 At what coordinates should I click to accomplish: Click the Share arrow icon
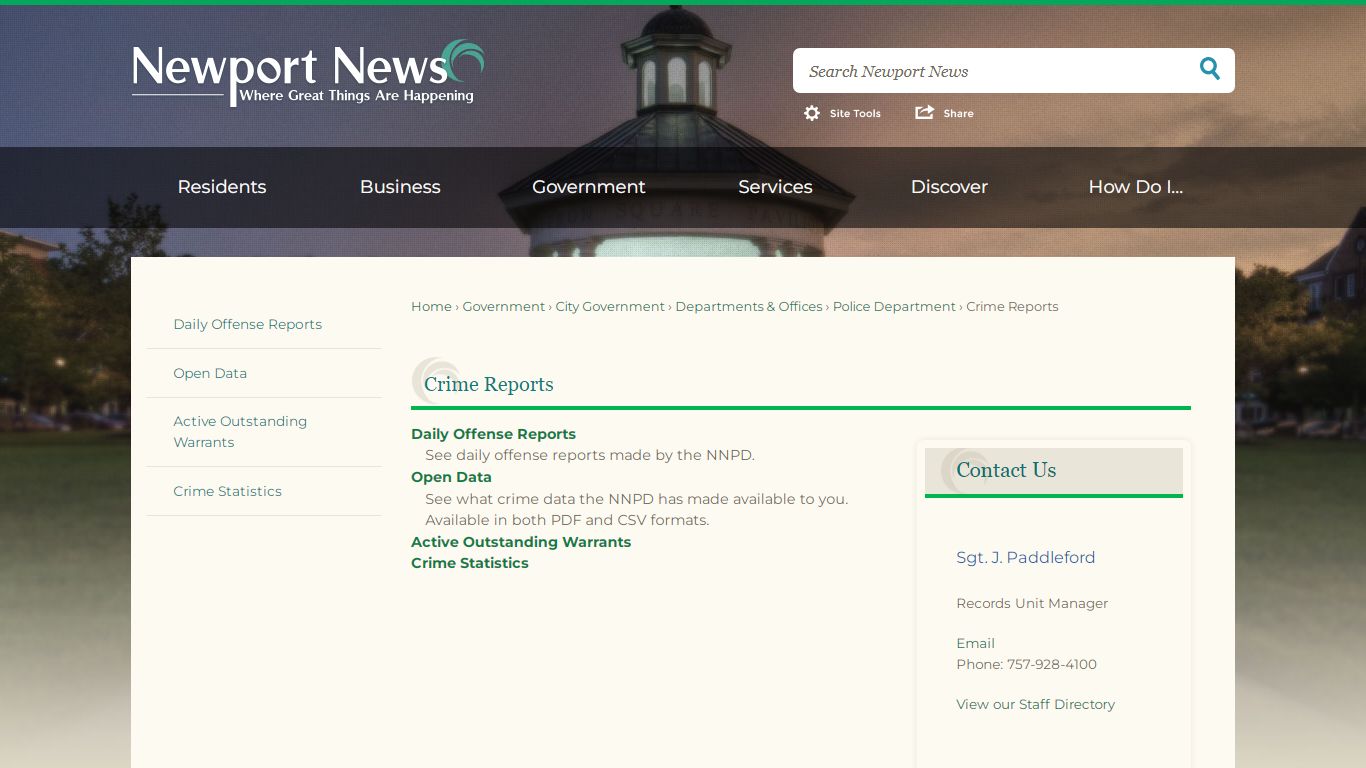pyautogui.click(x=924, y=112)
